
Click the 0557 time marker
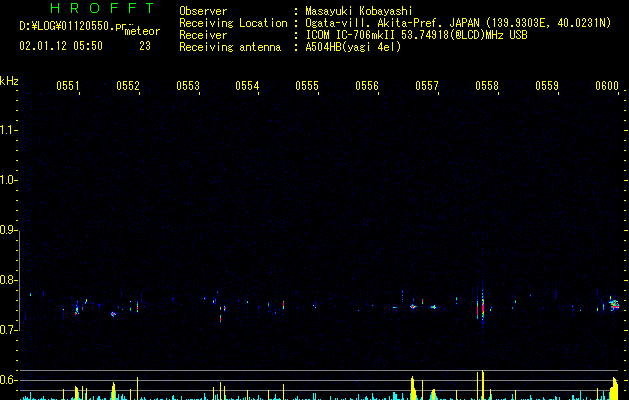tap(427, 86)
